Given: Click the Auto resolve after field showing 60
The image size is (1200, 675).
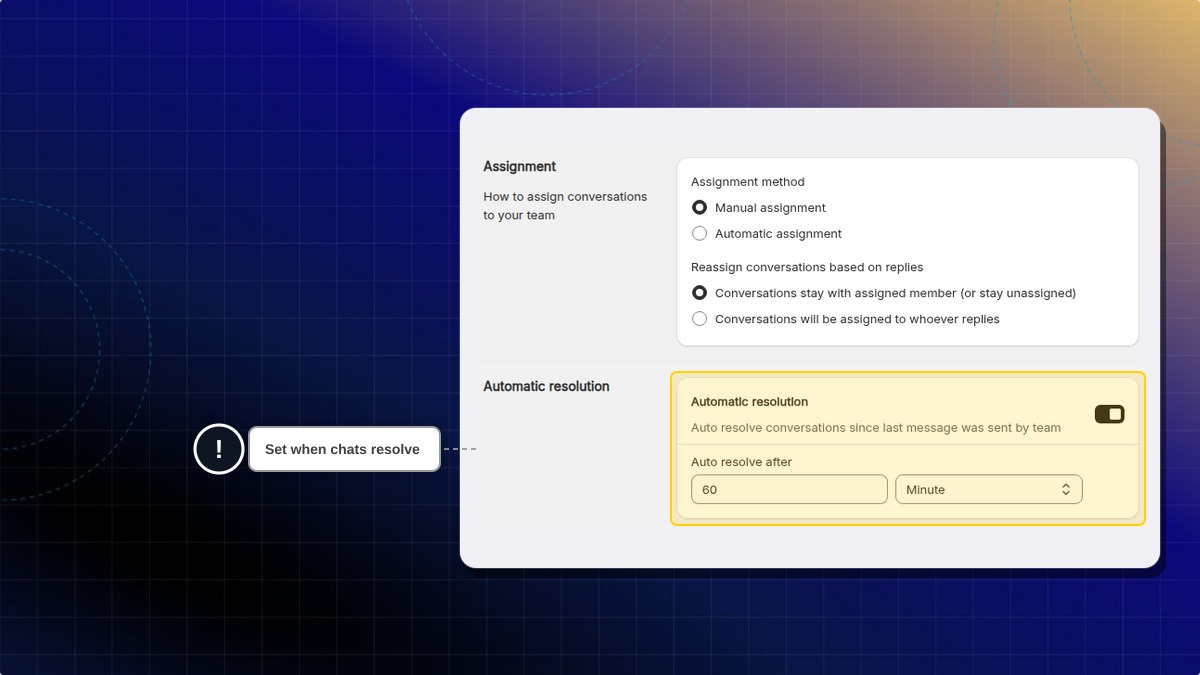Looking at the screenshot, I should (789, 489).
